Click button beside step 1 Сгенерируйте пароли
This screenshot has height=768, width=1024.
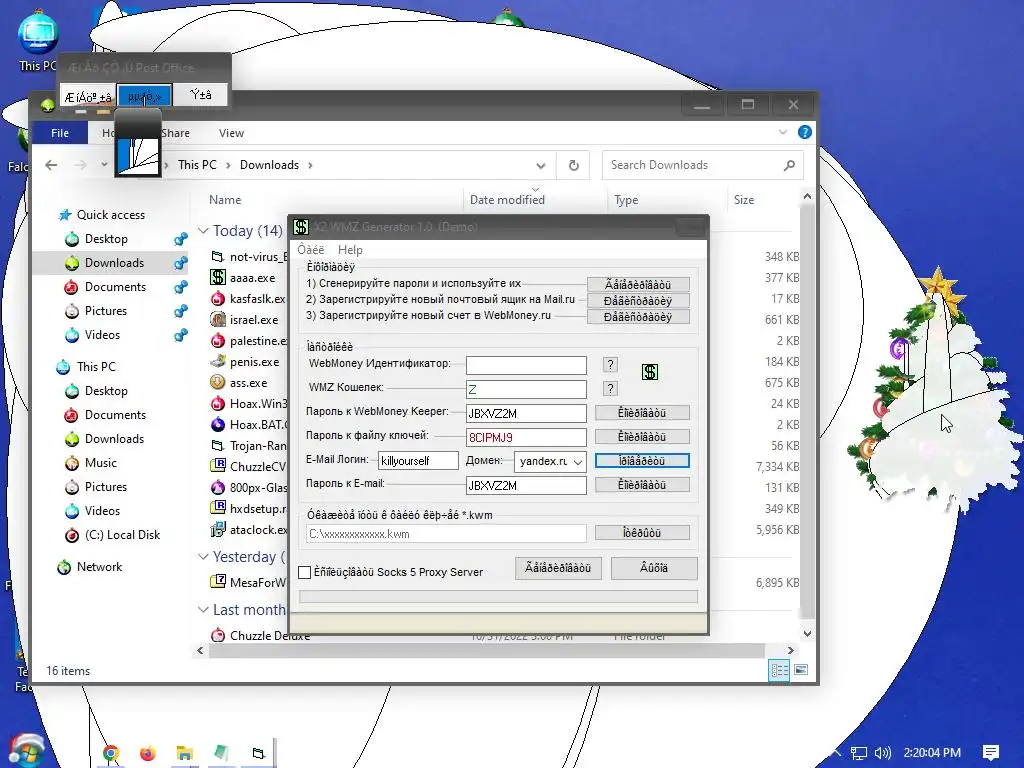point(638,285)
